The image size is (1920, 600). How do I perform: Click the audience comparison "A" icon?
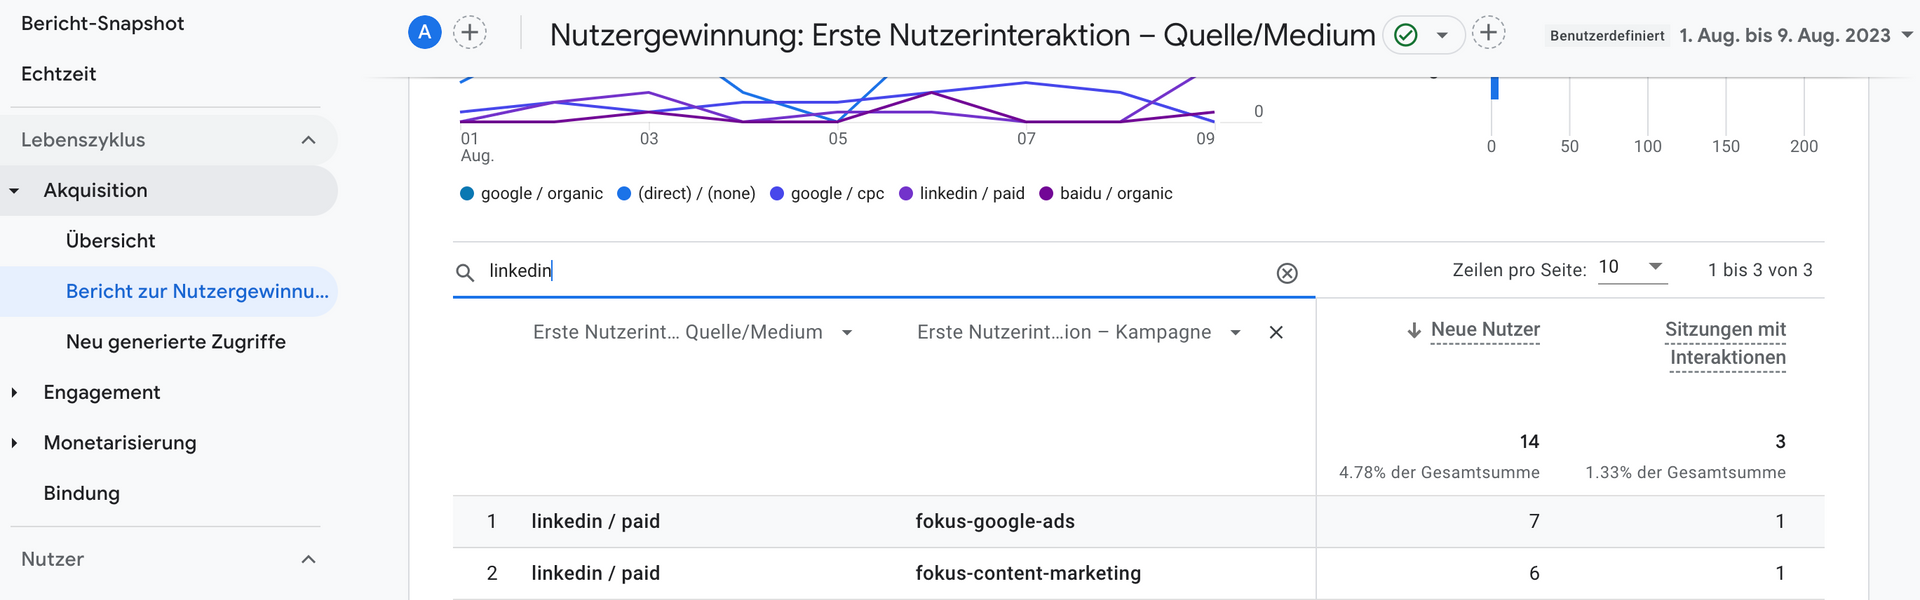[x=423, y=31]
